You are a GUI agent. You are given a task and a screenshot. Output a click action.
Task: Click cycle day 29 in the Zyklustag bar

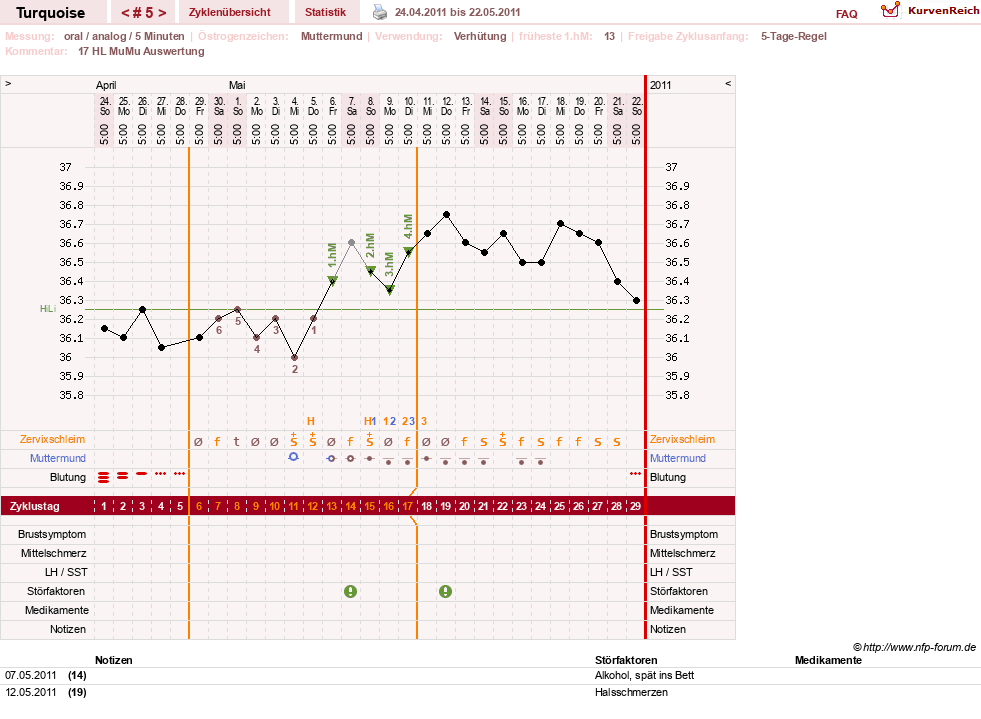pyautogui.click(x=636, y=506)
